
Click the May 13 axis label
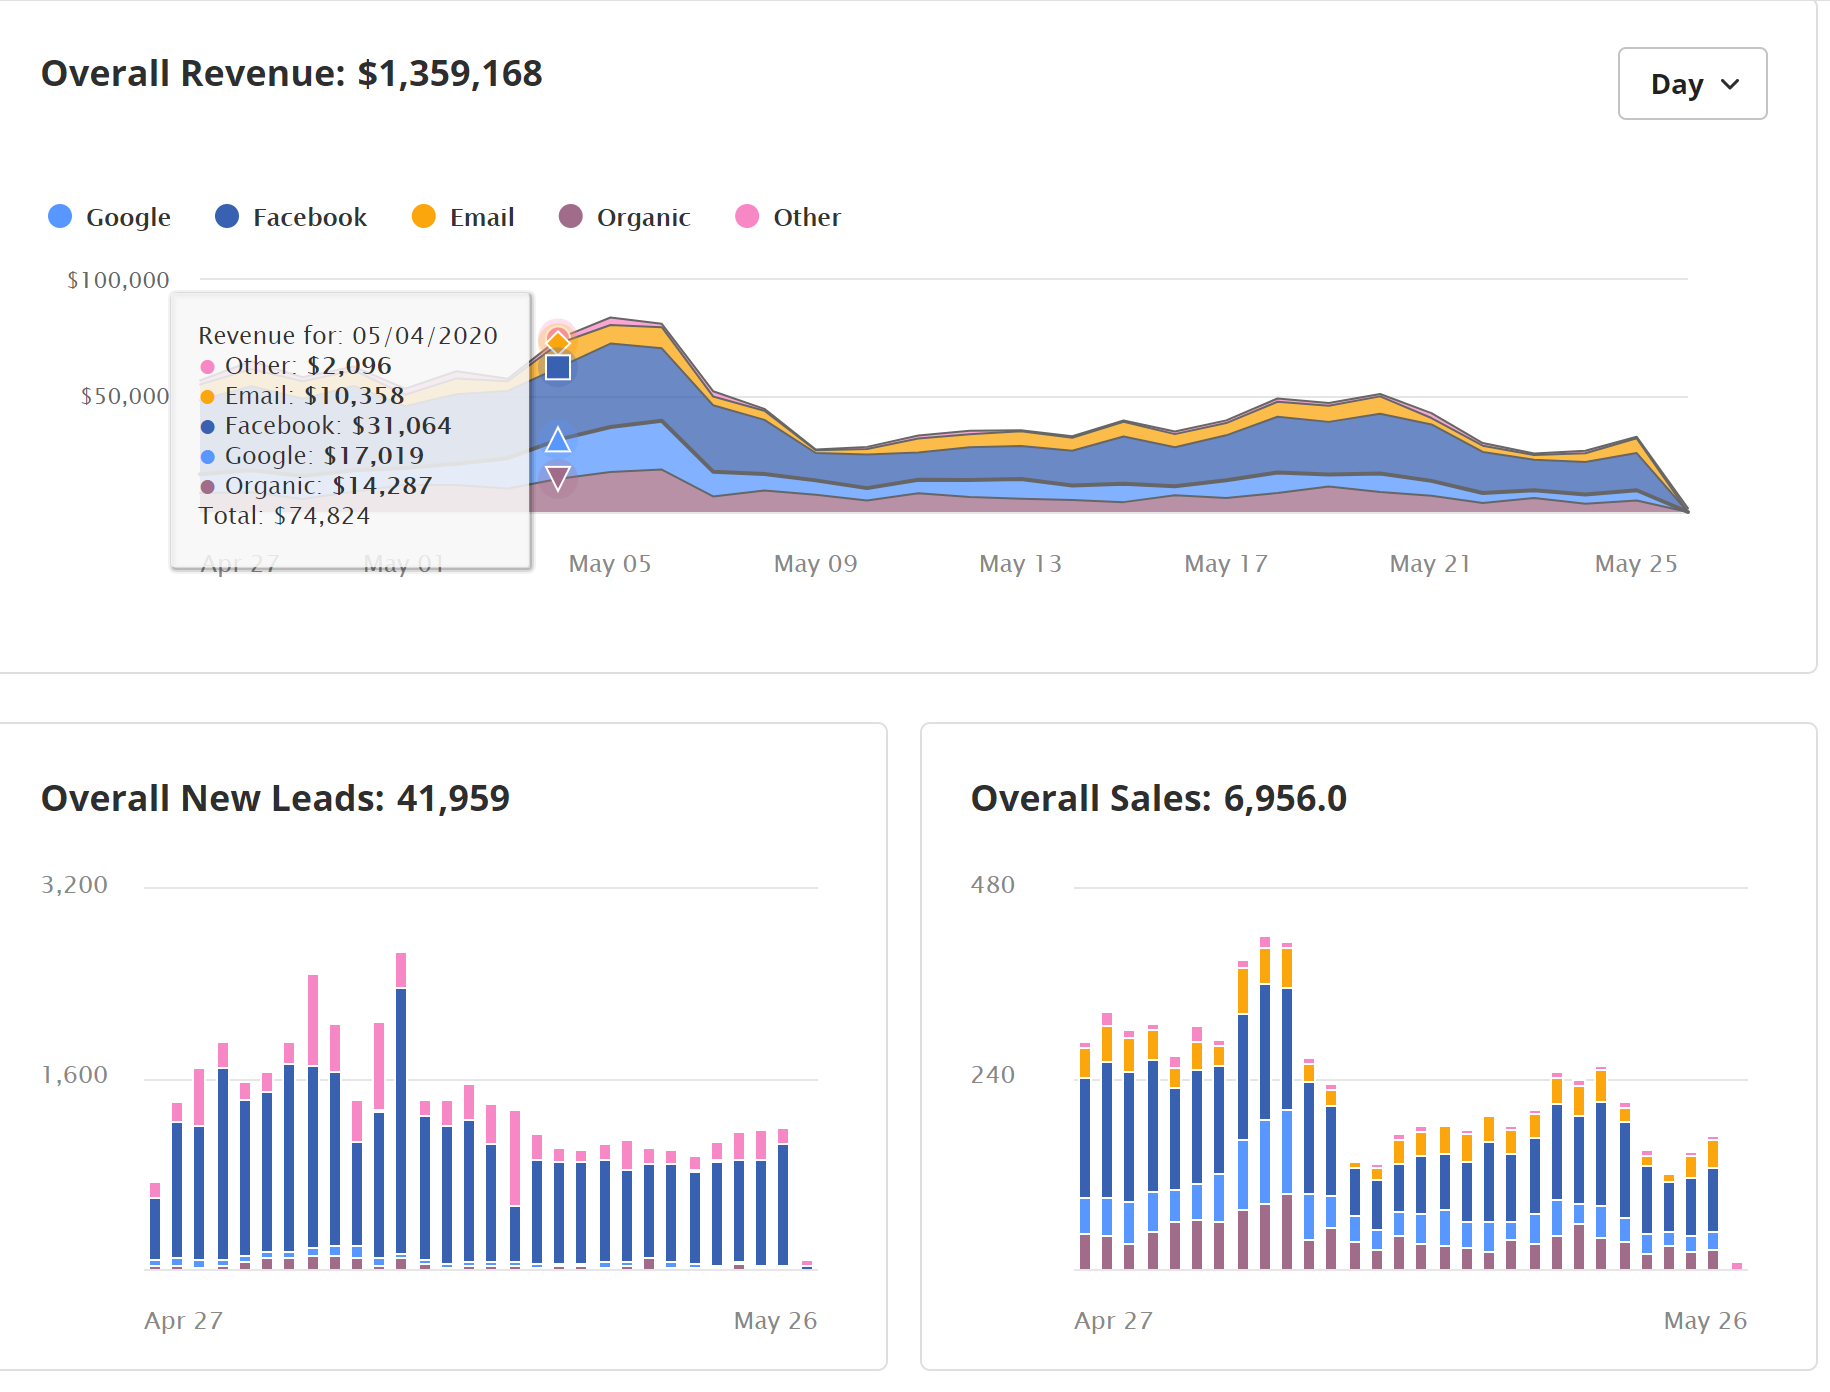pyautogui.click(x=1020, y=564)
